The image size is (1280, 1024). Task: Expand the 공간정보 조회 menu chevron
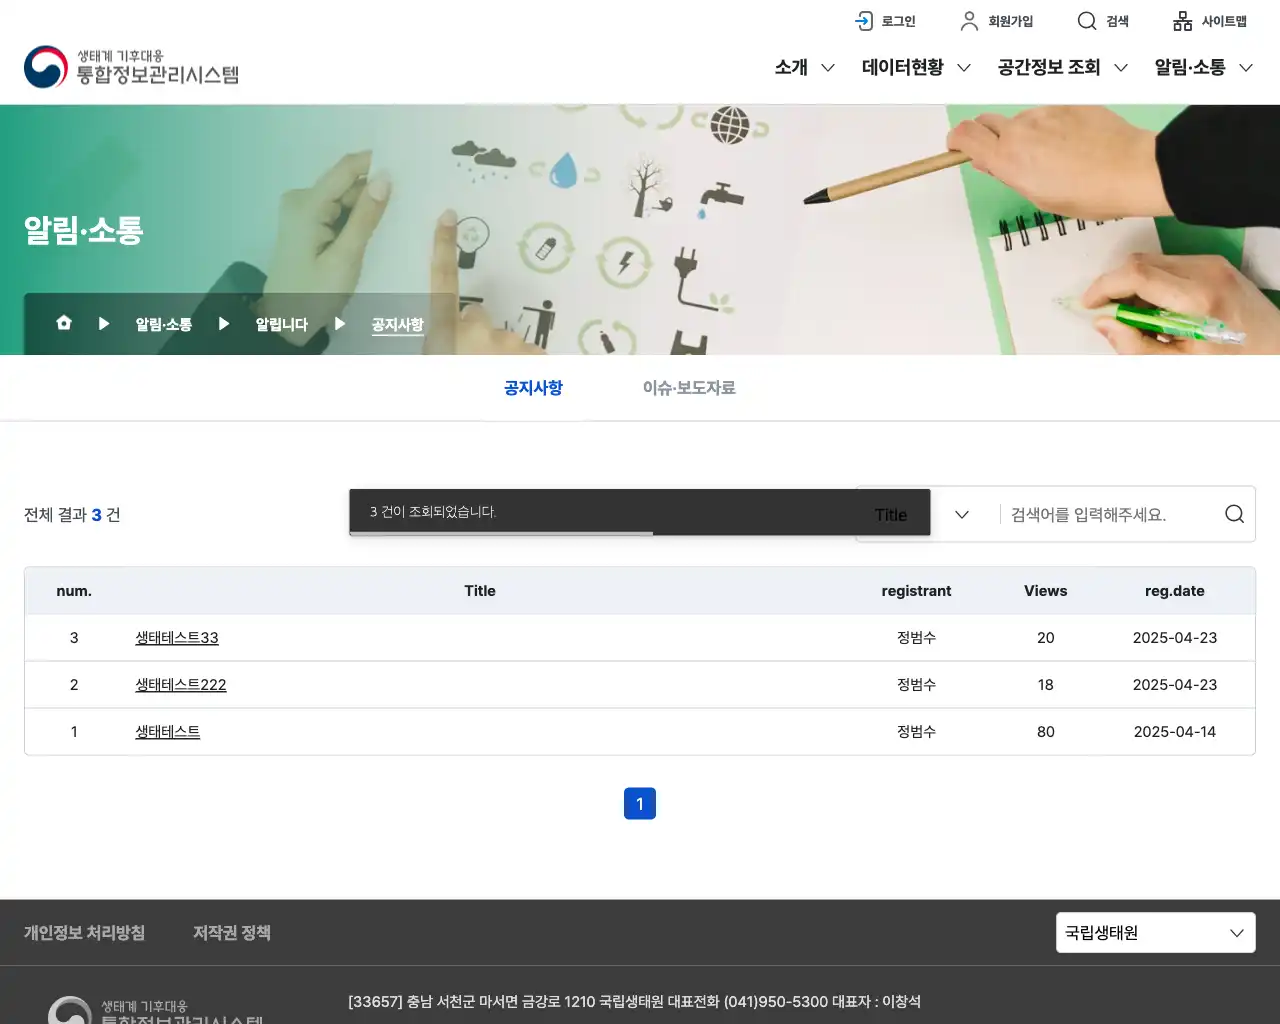pyautogui.click(x=1121, y=68)
